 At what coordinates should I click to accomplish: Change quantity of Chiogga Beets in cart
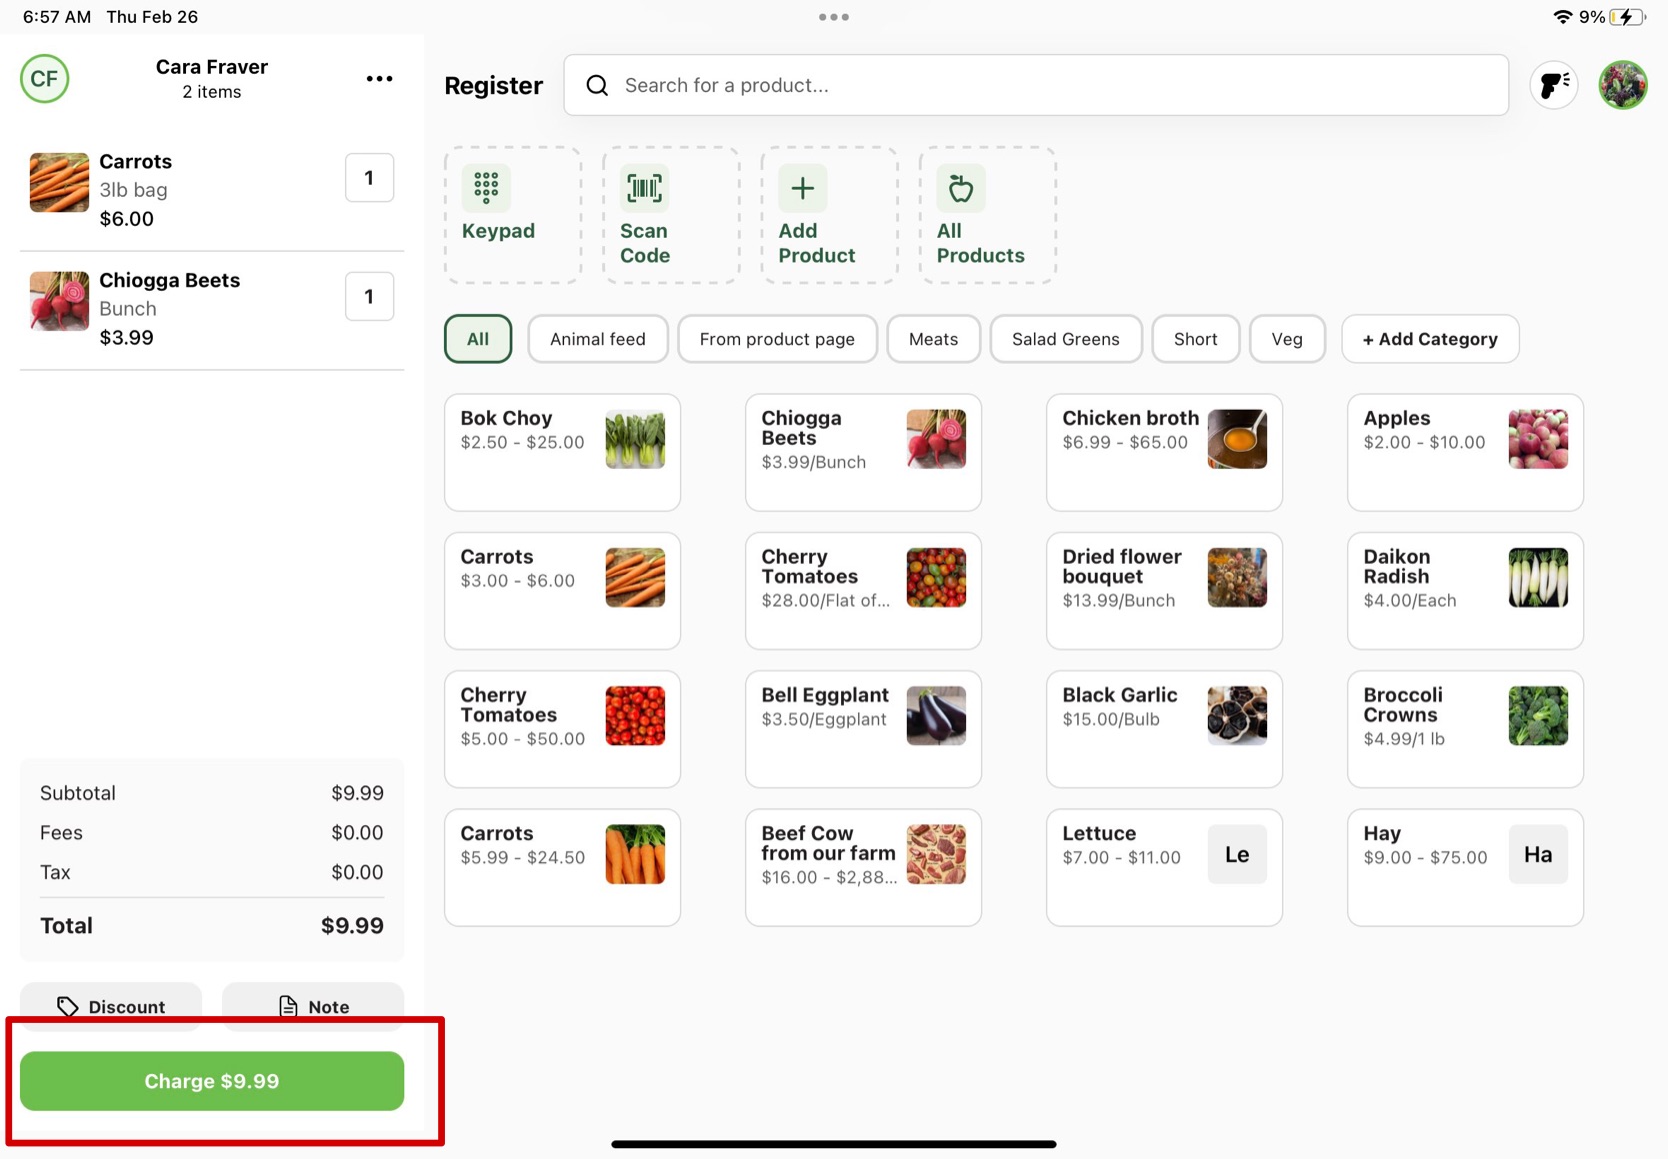[x=369, y=297]
